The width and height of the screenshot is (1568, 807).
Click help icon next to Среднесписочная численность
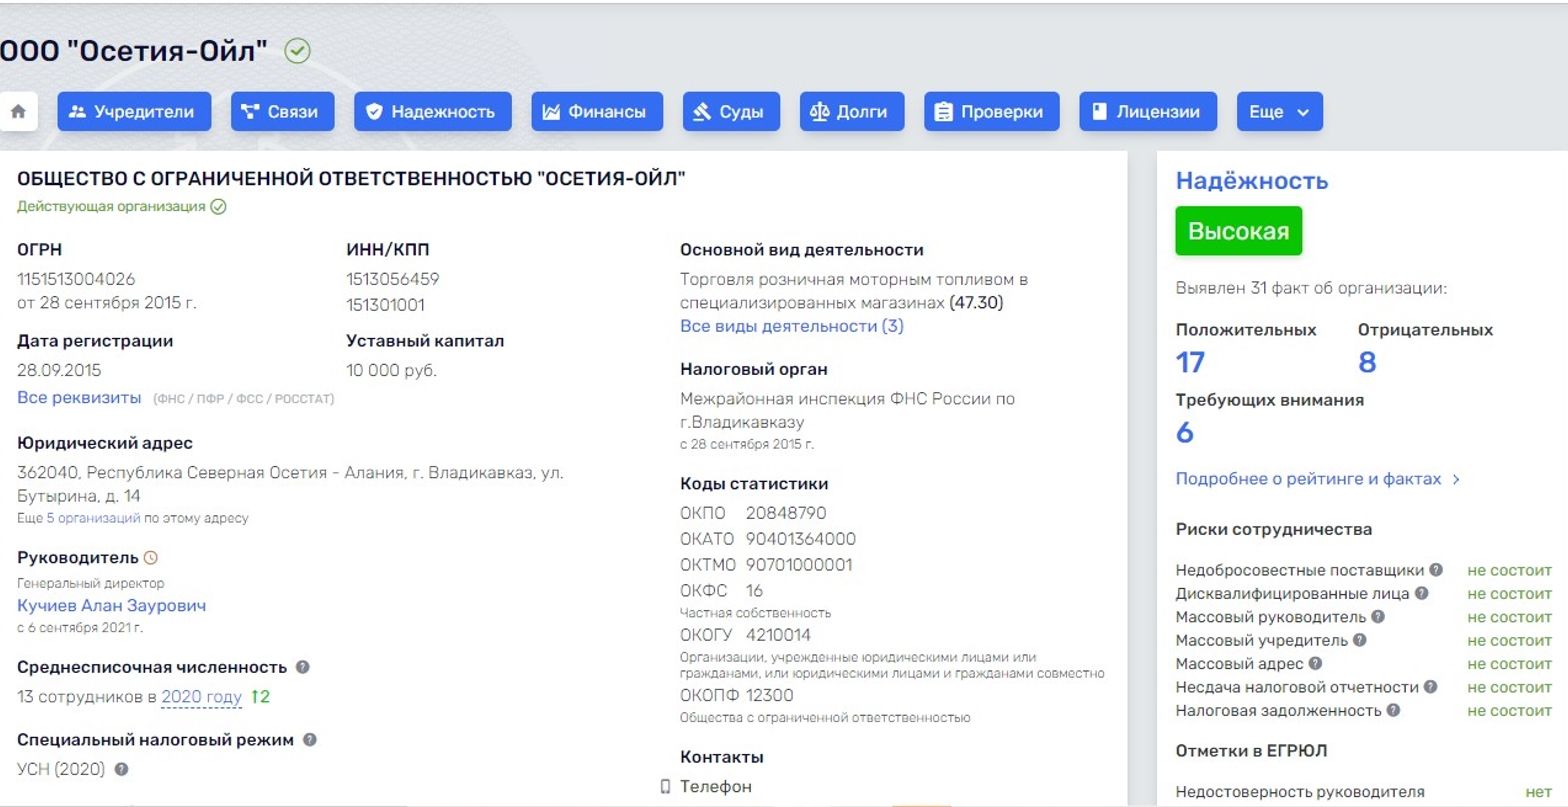click(302, 667)
